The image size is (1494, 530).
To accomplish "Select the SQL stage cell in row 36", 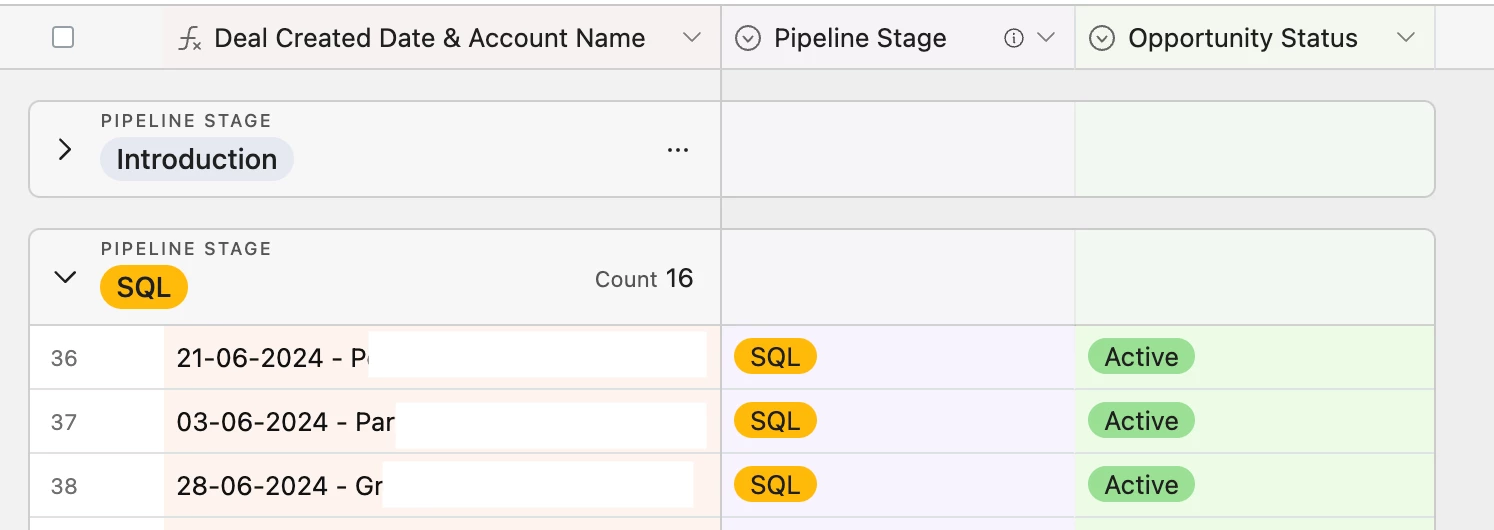I will click(x=775, y=357).
